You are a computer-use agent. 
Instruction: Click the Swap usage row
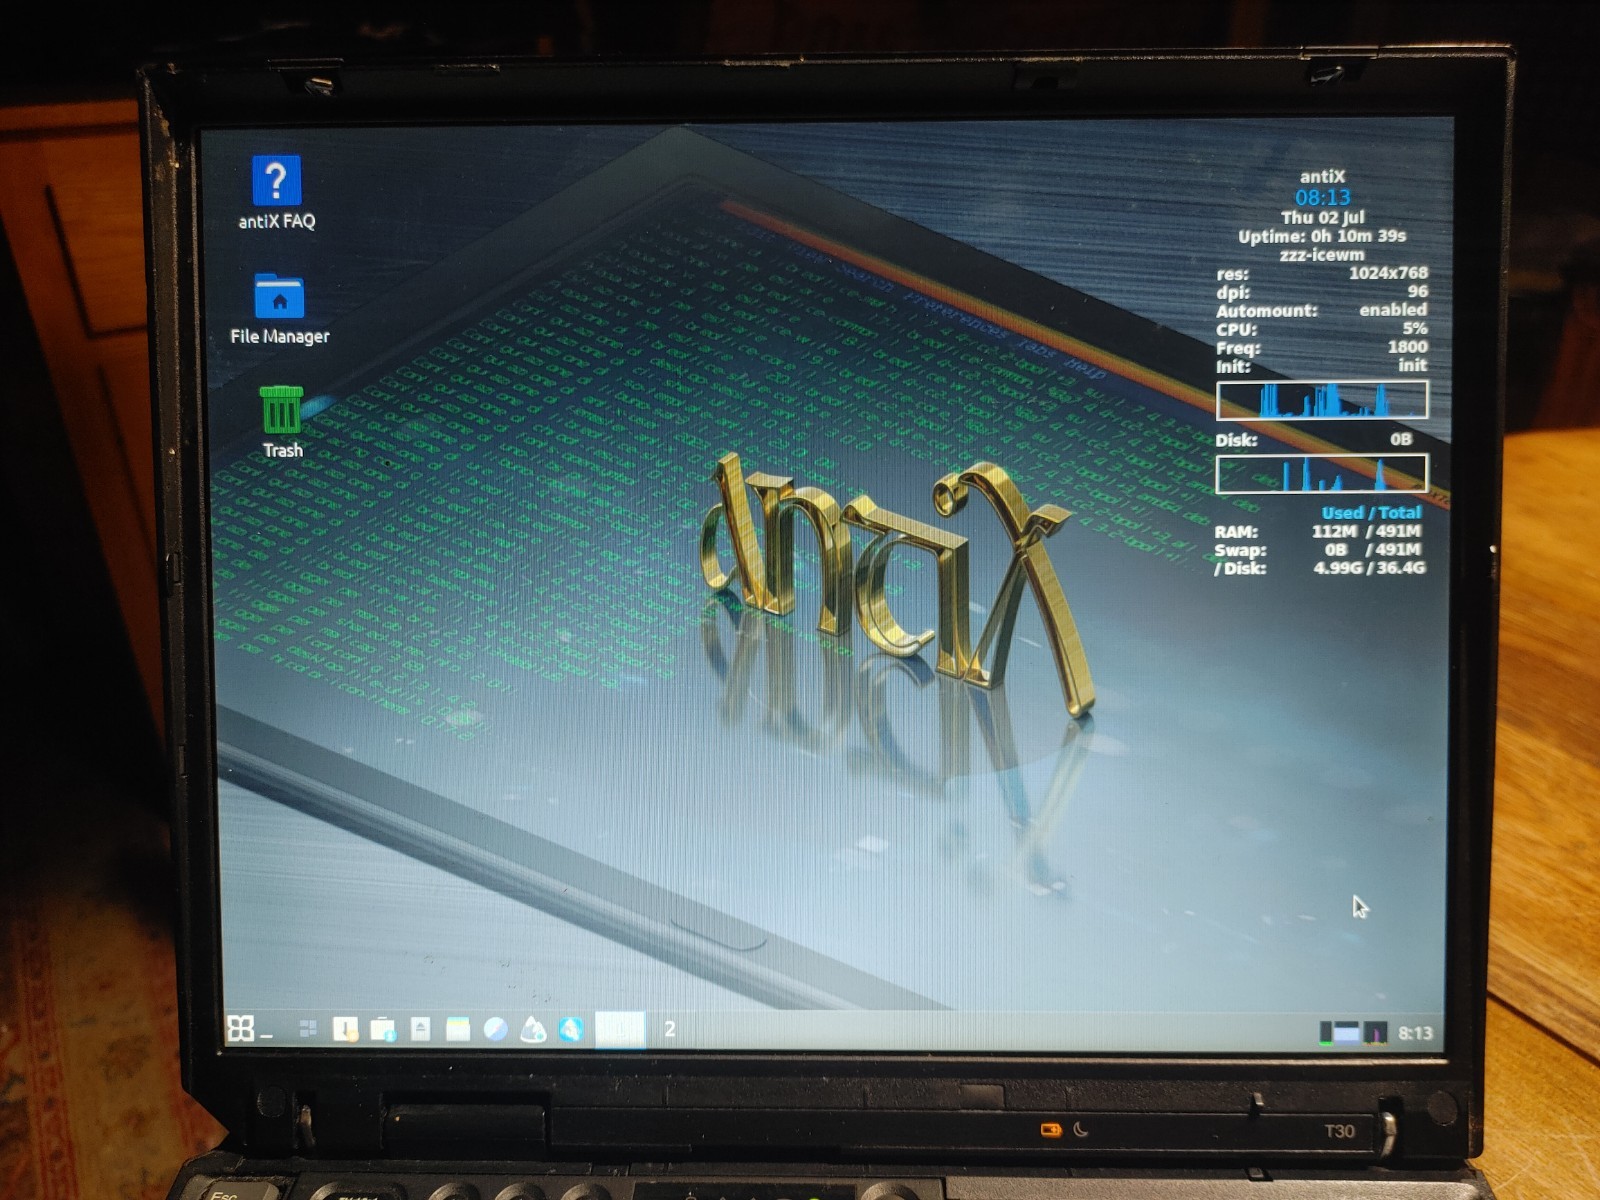point(1318,549)
